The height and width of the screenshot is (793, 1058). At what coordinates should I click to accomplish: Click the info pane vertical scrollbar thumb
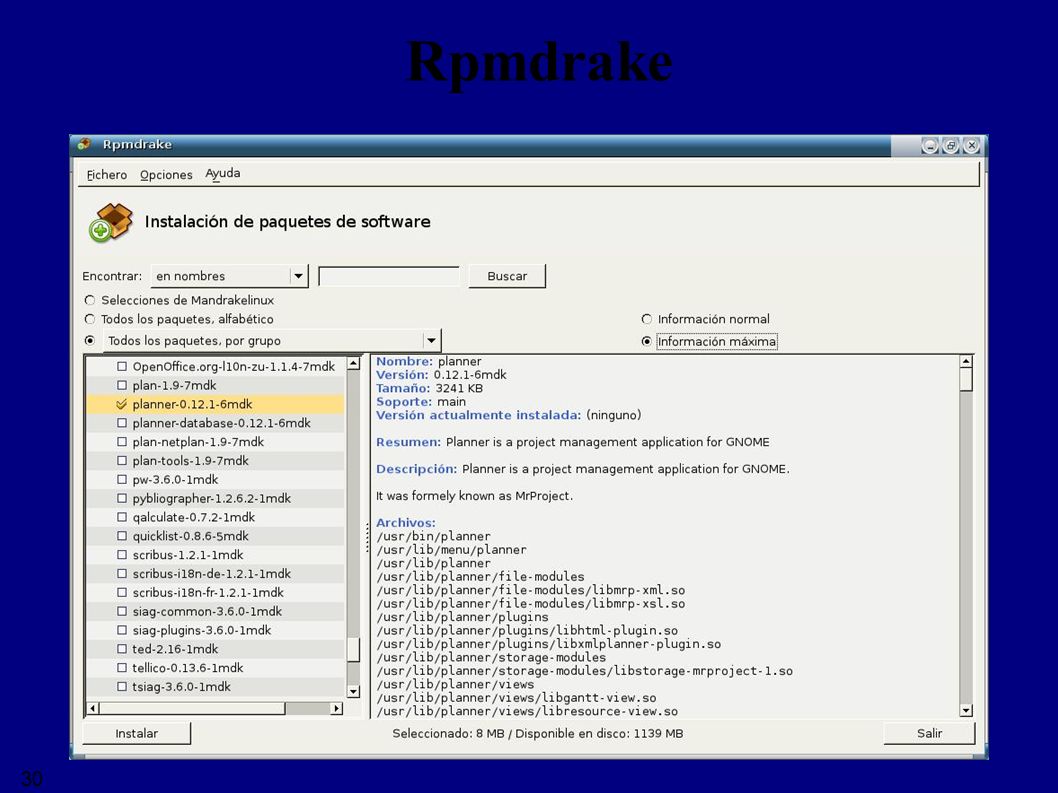click(x=966, y=380)
